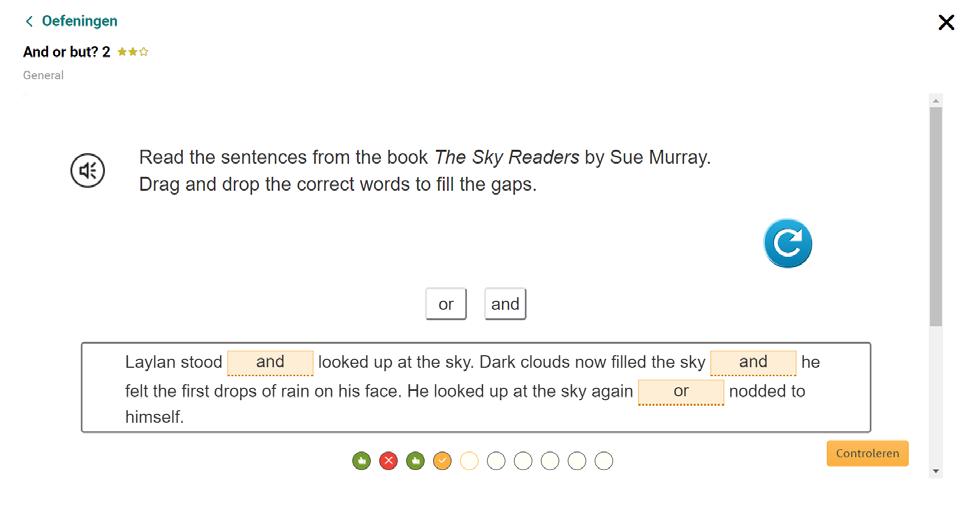Select the red incorrect progress dot

388,461
